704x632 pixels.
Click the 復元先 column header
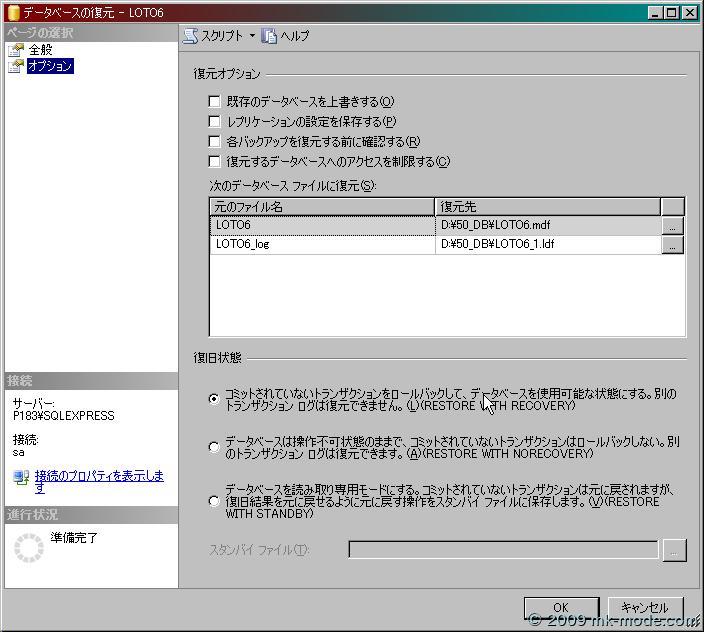click(x=548, y=206)
